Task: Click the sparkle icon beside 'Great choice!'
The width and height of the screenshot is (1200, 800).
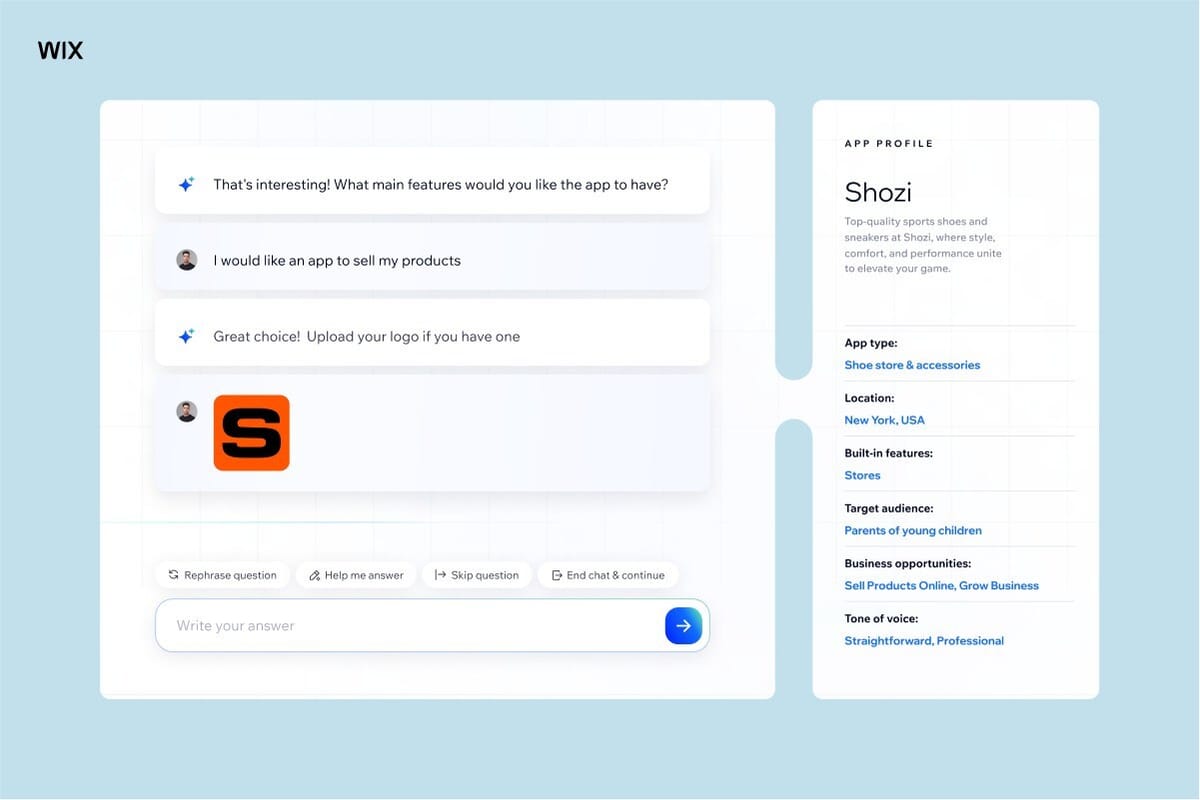Action: [186, 337]
